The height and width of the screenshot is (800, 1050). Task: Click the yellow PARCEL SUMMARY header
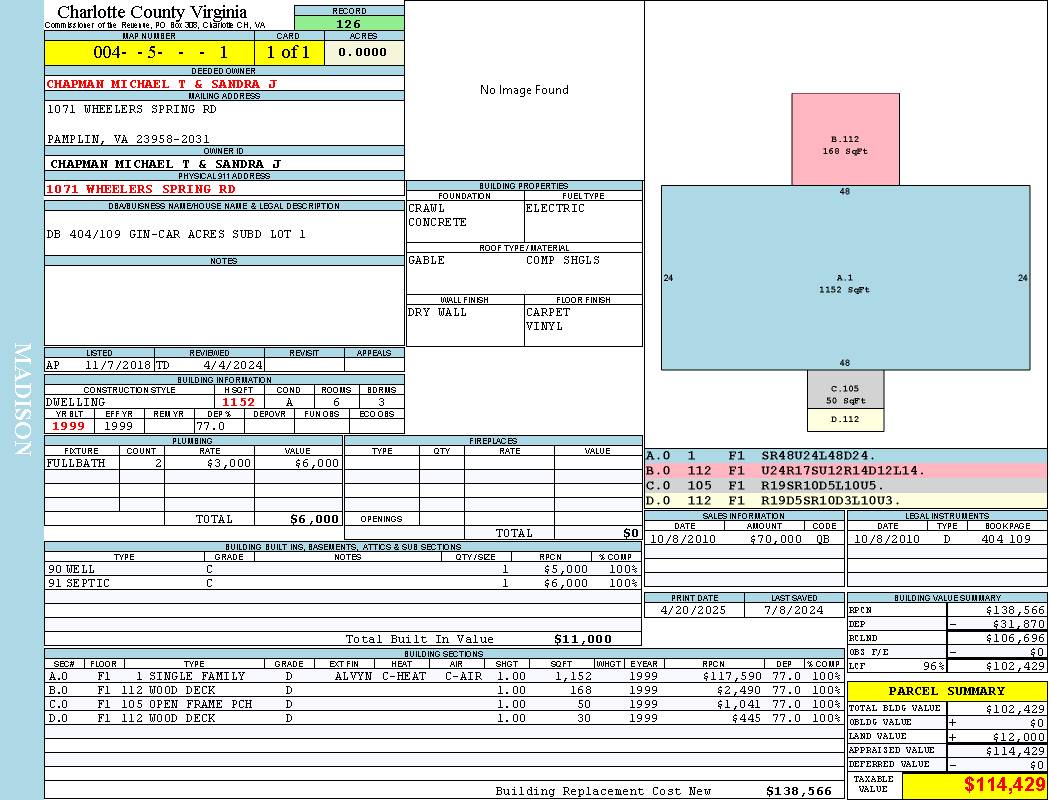pyautogui.click(x=947, y=691)
